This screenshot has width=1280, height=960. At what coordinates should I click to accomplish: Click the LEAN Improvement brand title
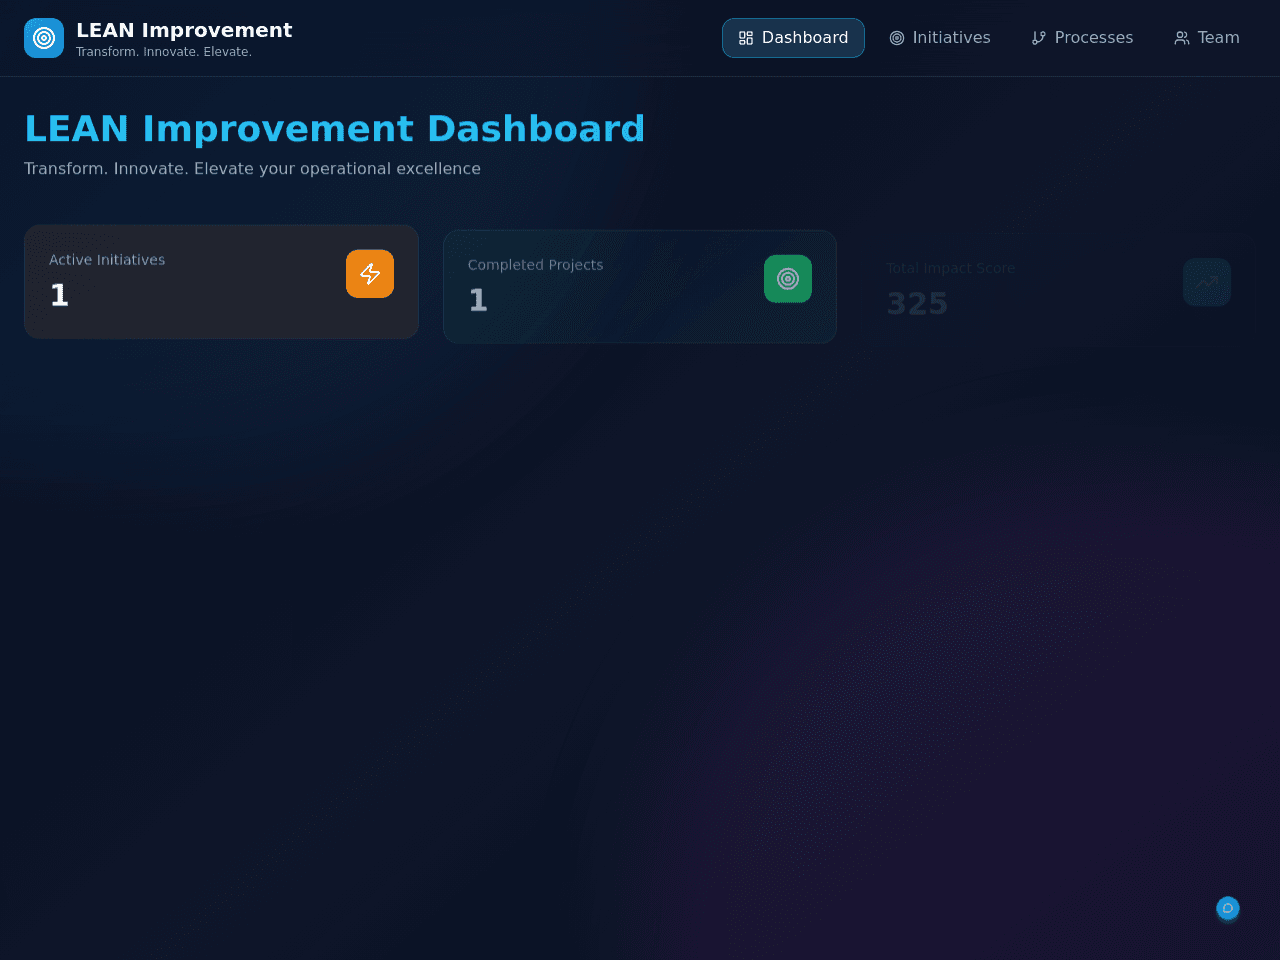click(x=184, y=30)
